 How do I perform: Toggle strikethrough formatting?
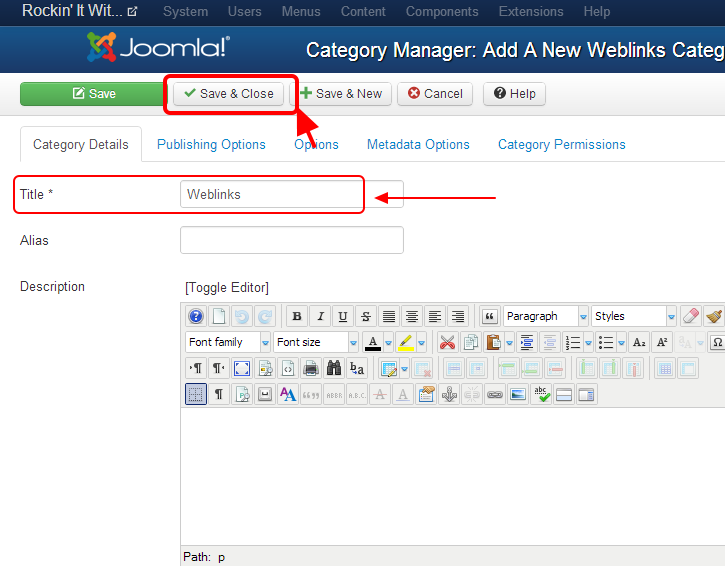tap(366, 316)
